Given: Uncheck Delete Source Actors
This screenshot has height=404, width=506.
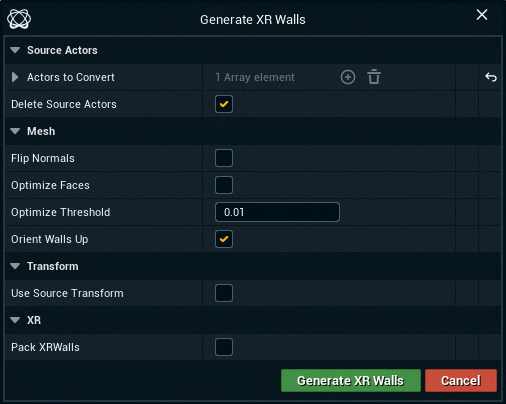Looking at the screenshot, I should [224, 104].
